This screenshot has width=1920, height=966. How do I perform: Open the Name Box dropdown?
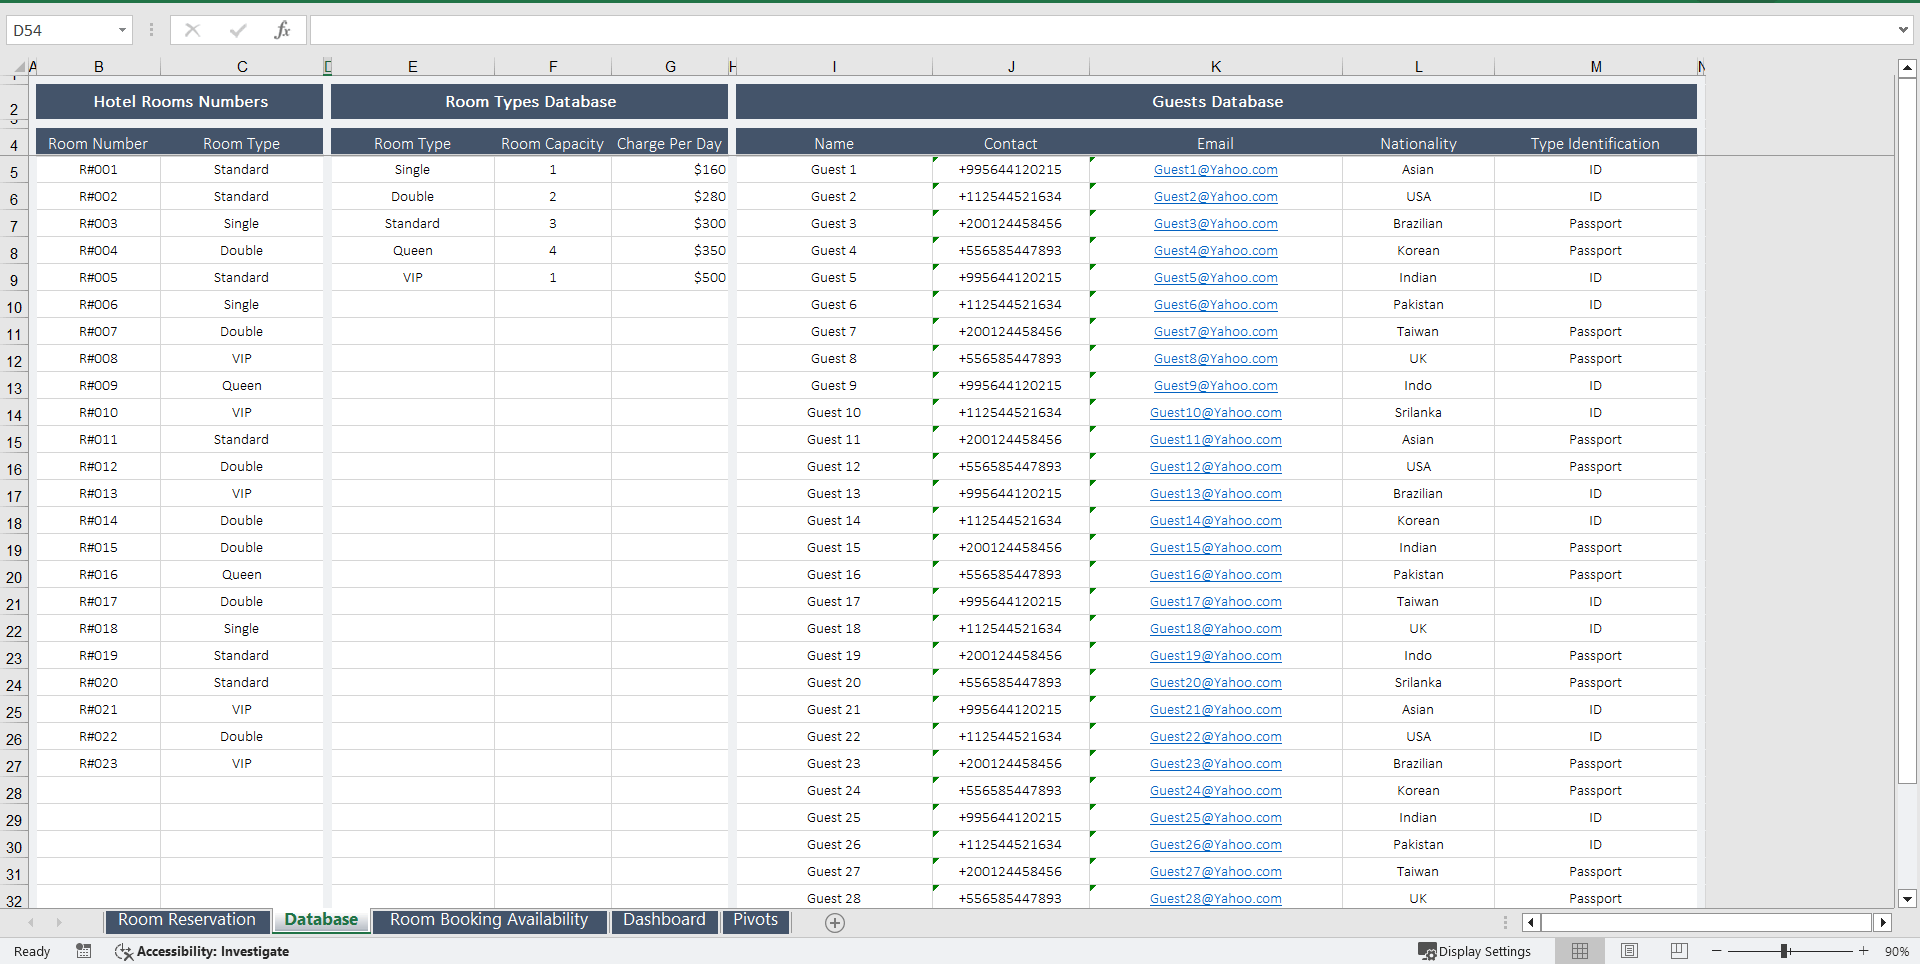tap(123, 30)
